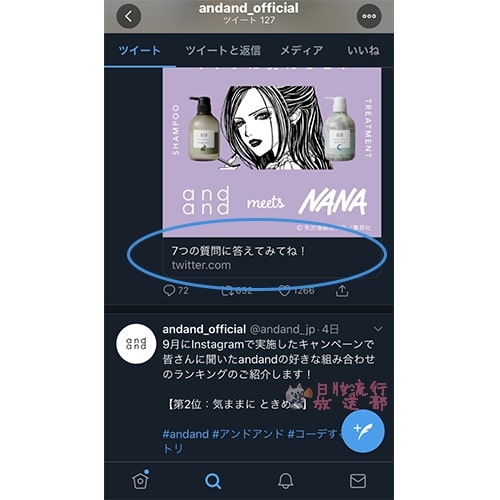Select the ツイート tab
This screenshot has height=500, width=500.
[140, 50]
